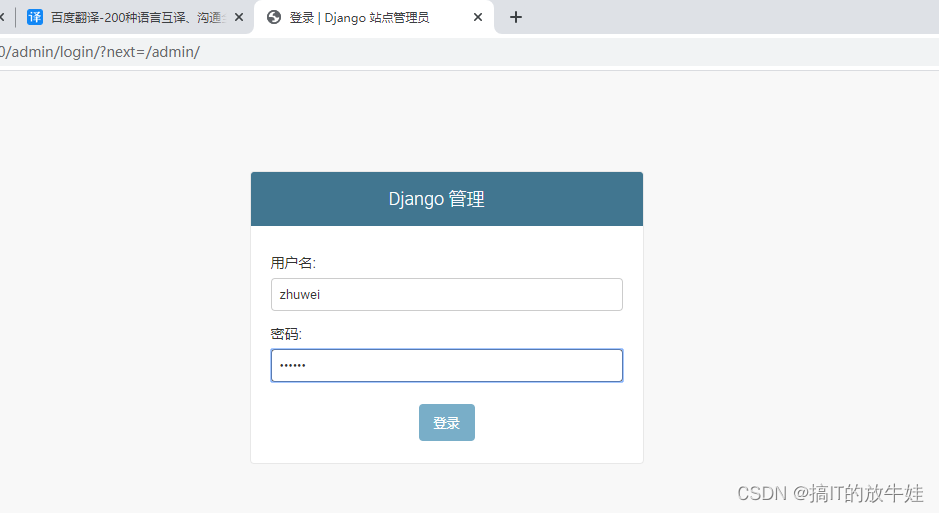Select the Django 站点管理员 login tab

coord(374,17)
